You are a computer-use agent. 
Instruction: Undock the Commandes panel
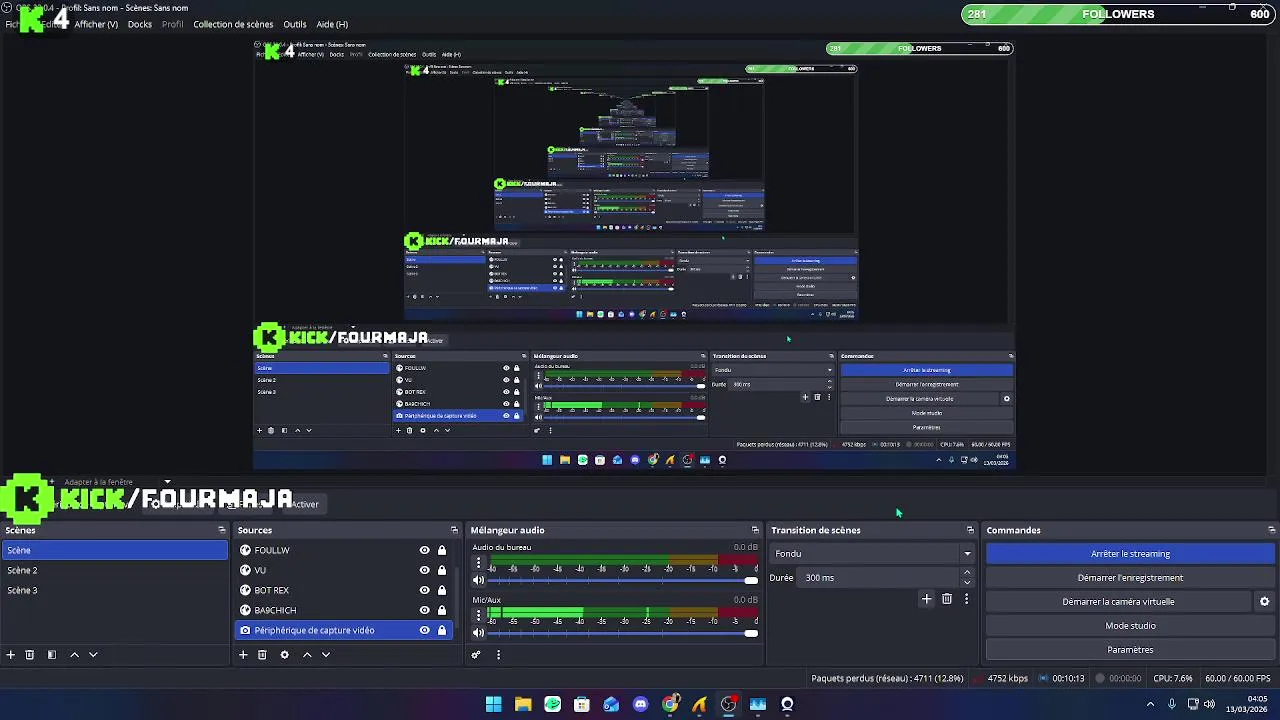coord(1271,530)
